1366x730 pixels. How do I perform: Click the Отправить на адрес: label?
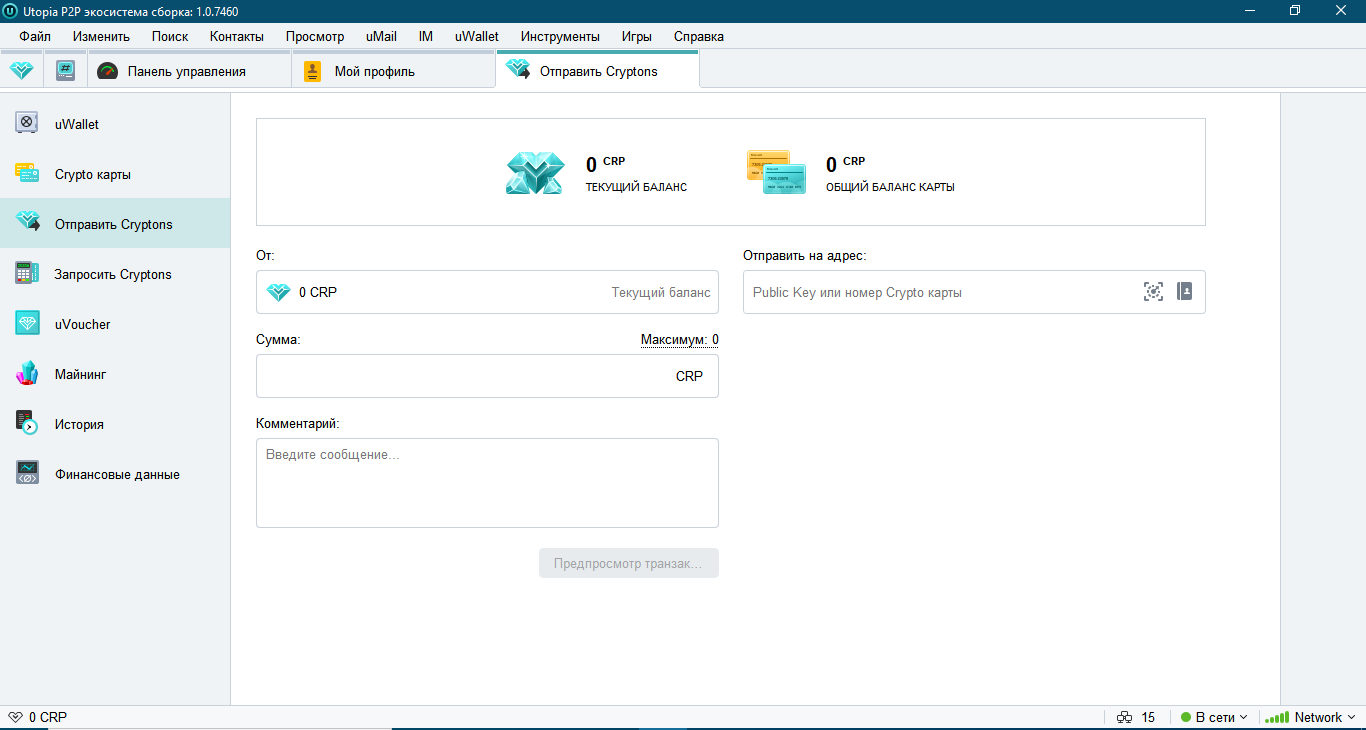[805, 256]
